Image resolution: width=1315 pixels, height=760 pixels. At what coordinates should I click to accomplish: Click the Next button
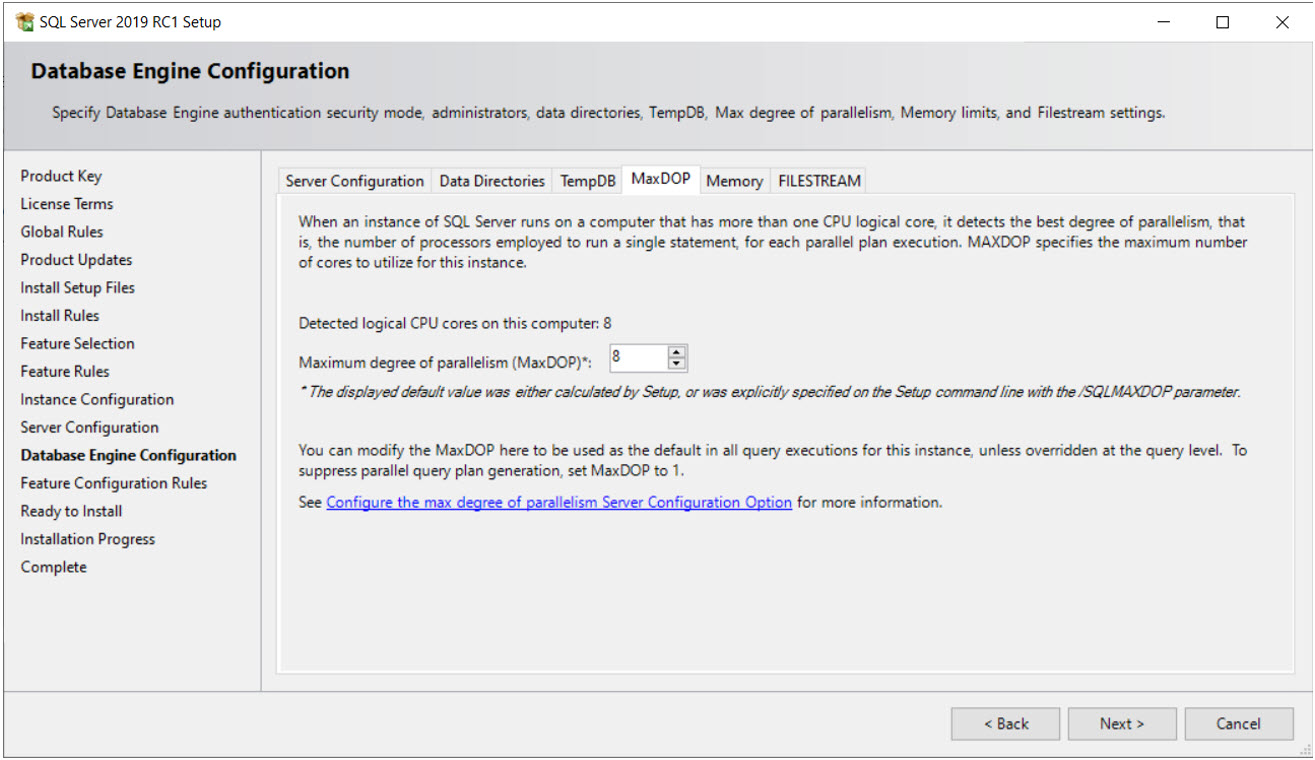pyautogui.click(x=1121, y=723)
